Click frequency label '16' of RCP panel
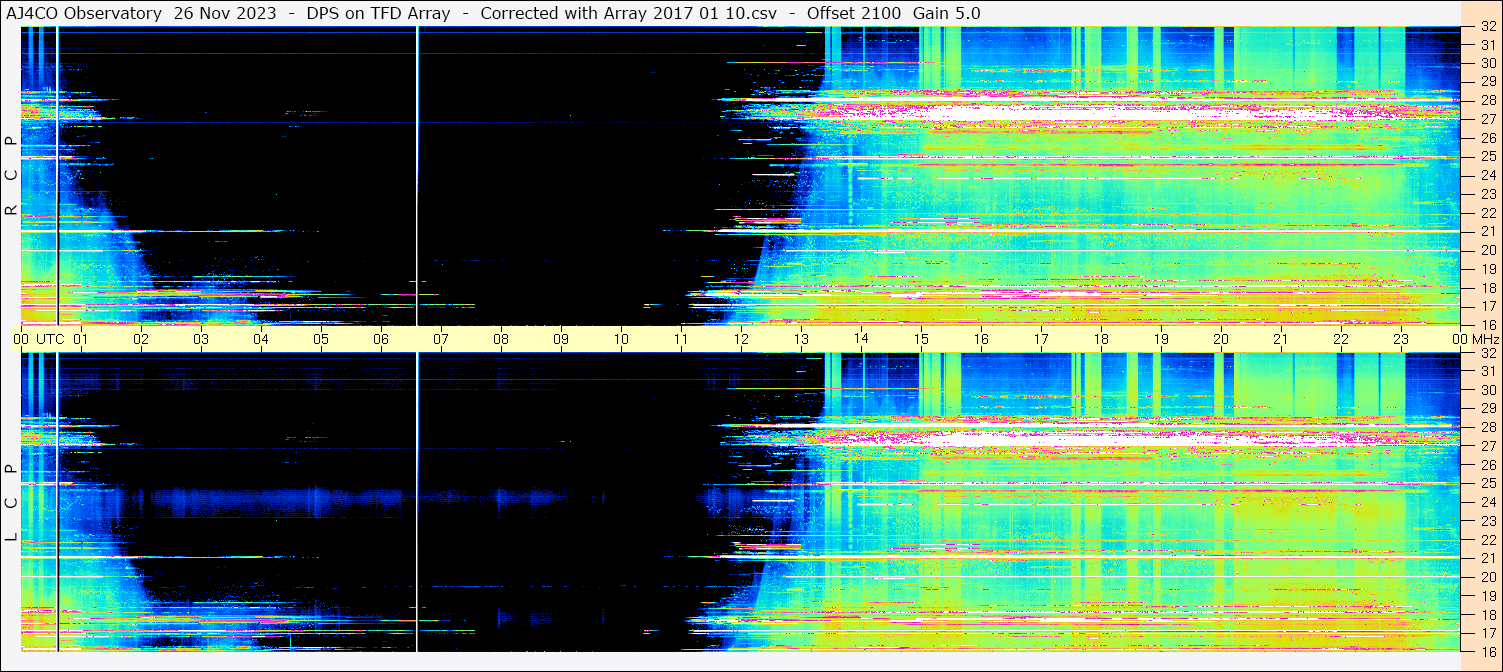 1487,324
